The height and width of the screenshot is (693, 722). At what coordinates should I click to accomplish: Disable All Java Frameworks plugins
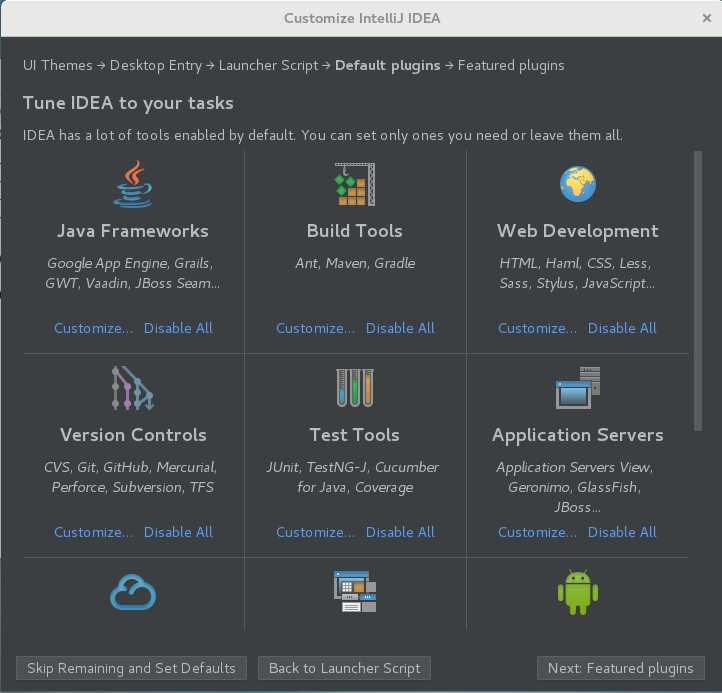(178, 328)
